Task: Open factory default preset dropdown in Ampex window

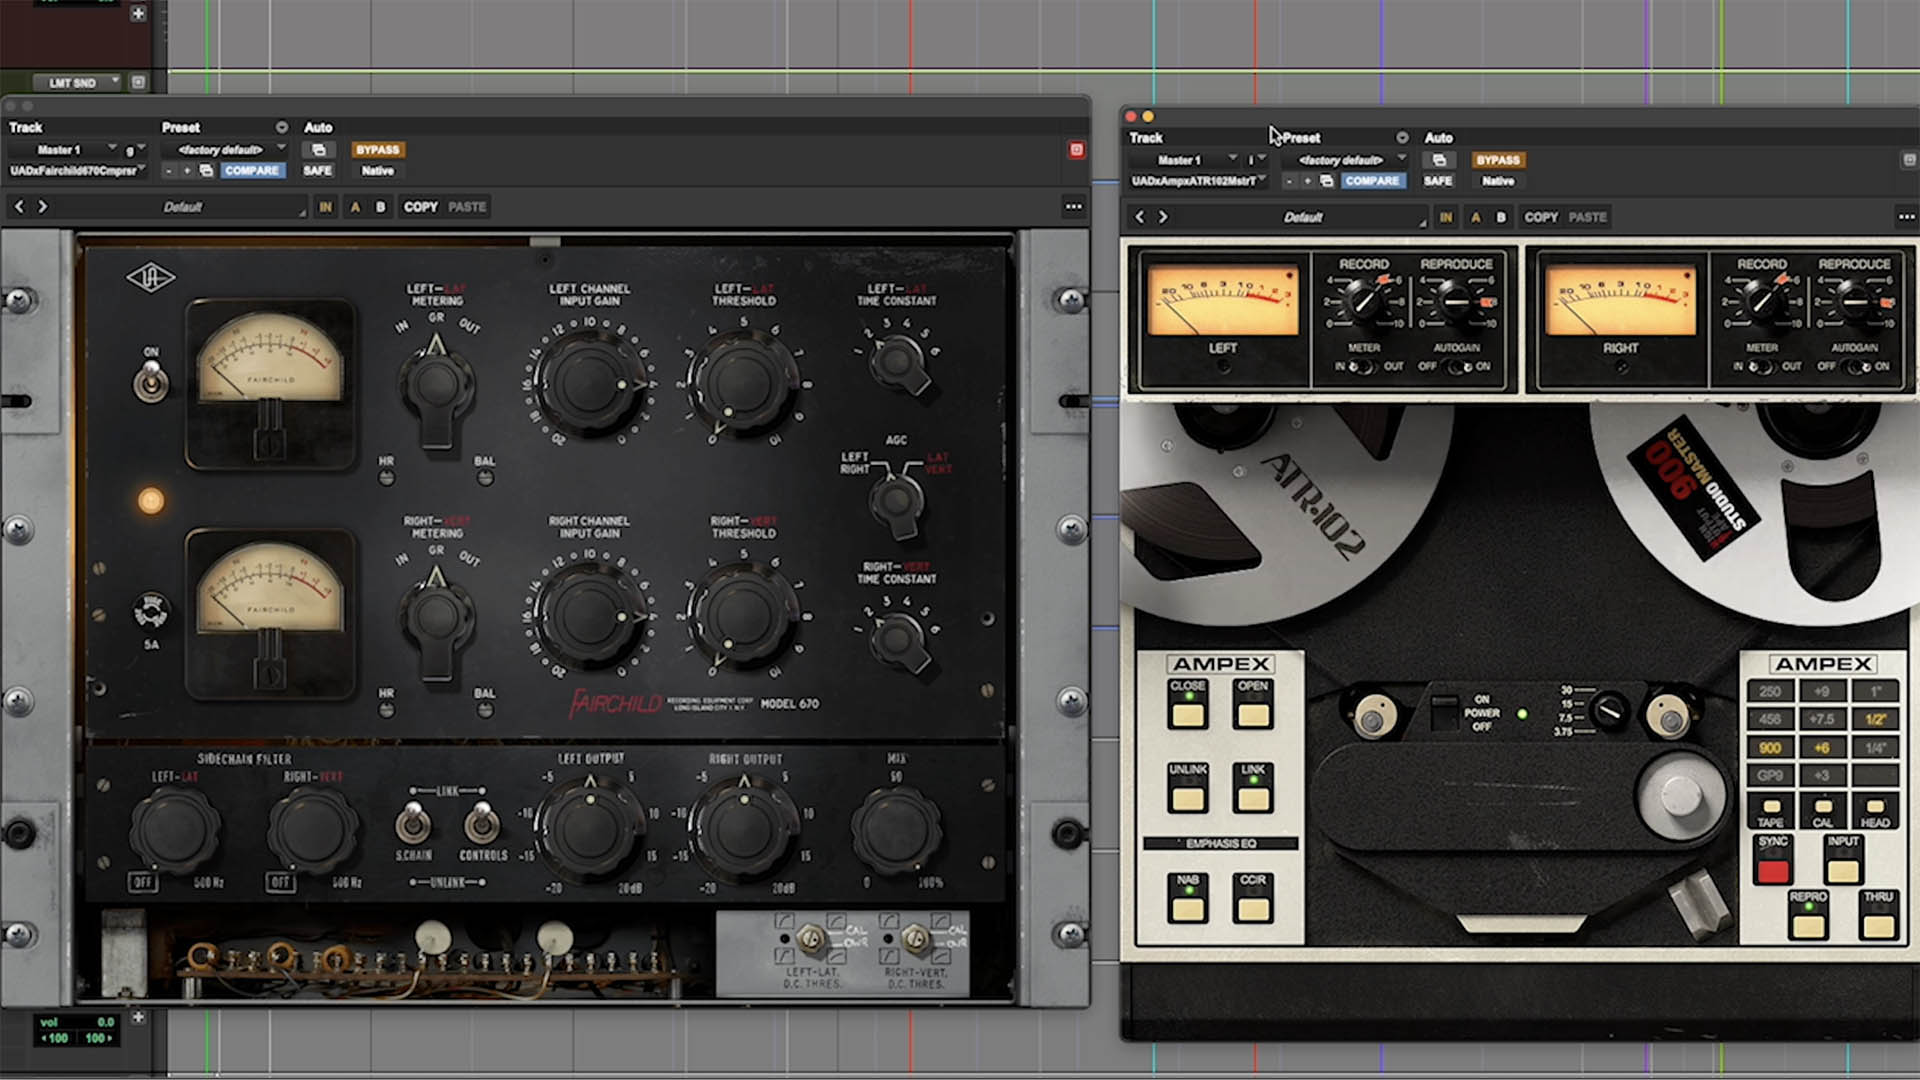Action: tap(1345, 160)
